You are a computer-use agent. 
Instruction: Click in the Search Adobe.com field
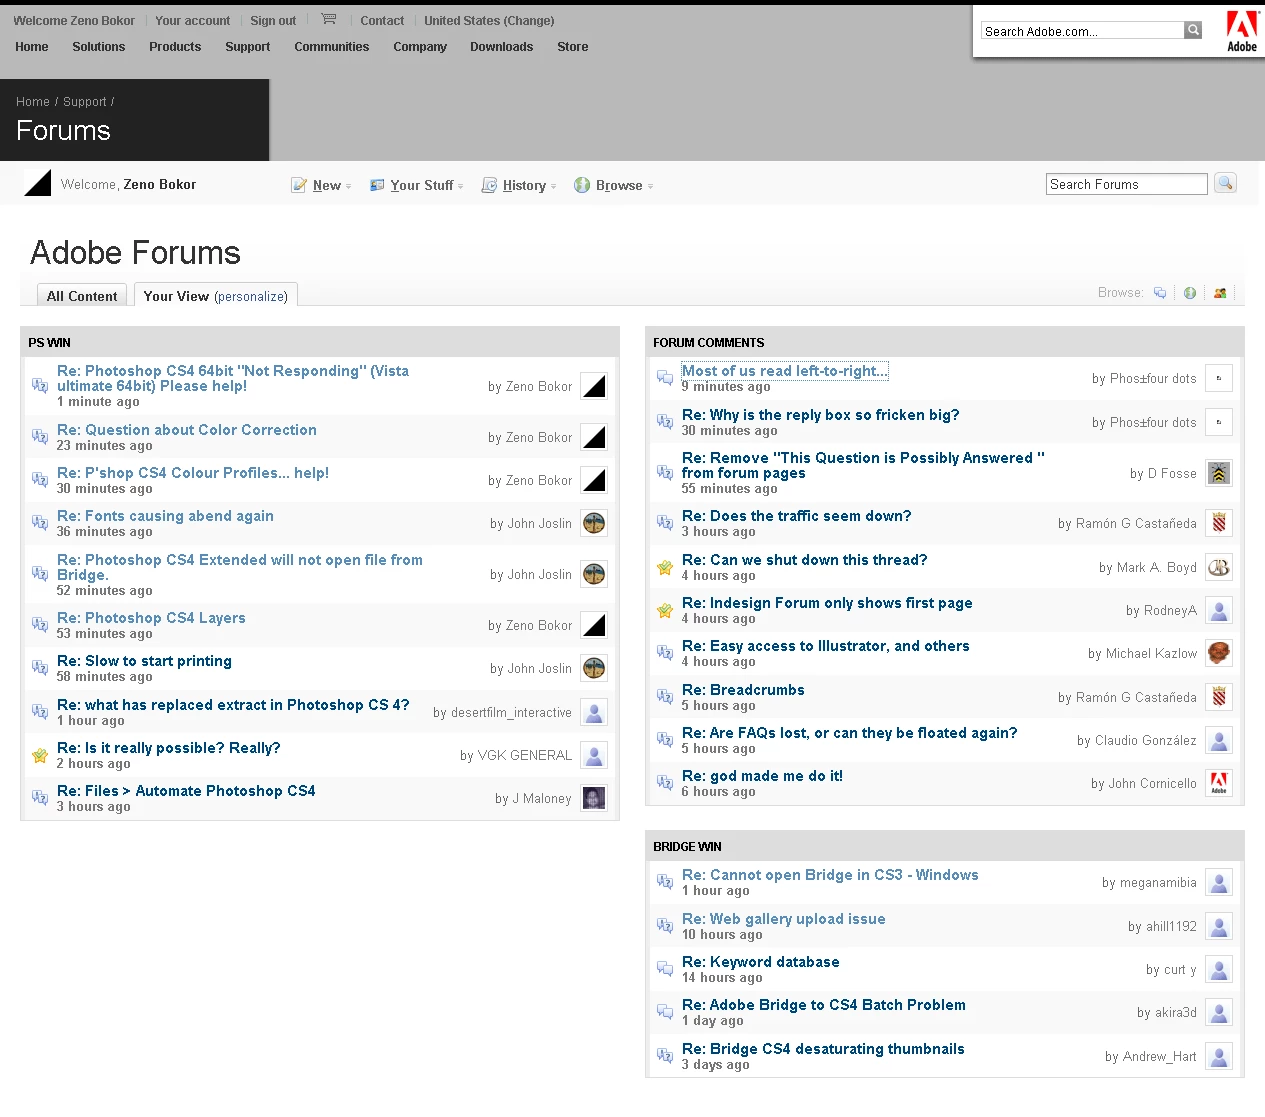(1083, 31)
